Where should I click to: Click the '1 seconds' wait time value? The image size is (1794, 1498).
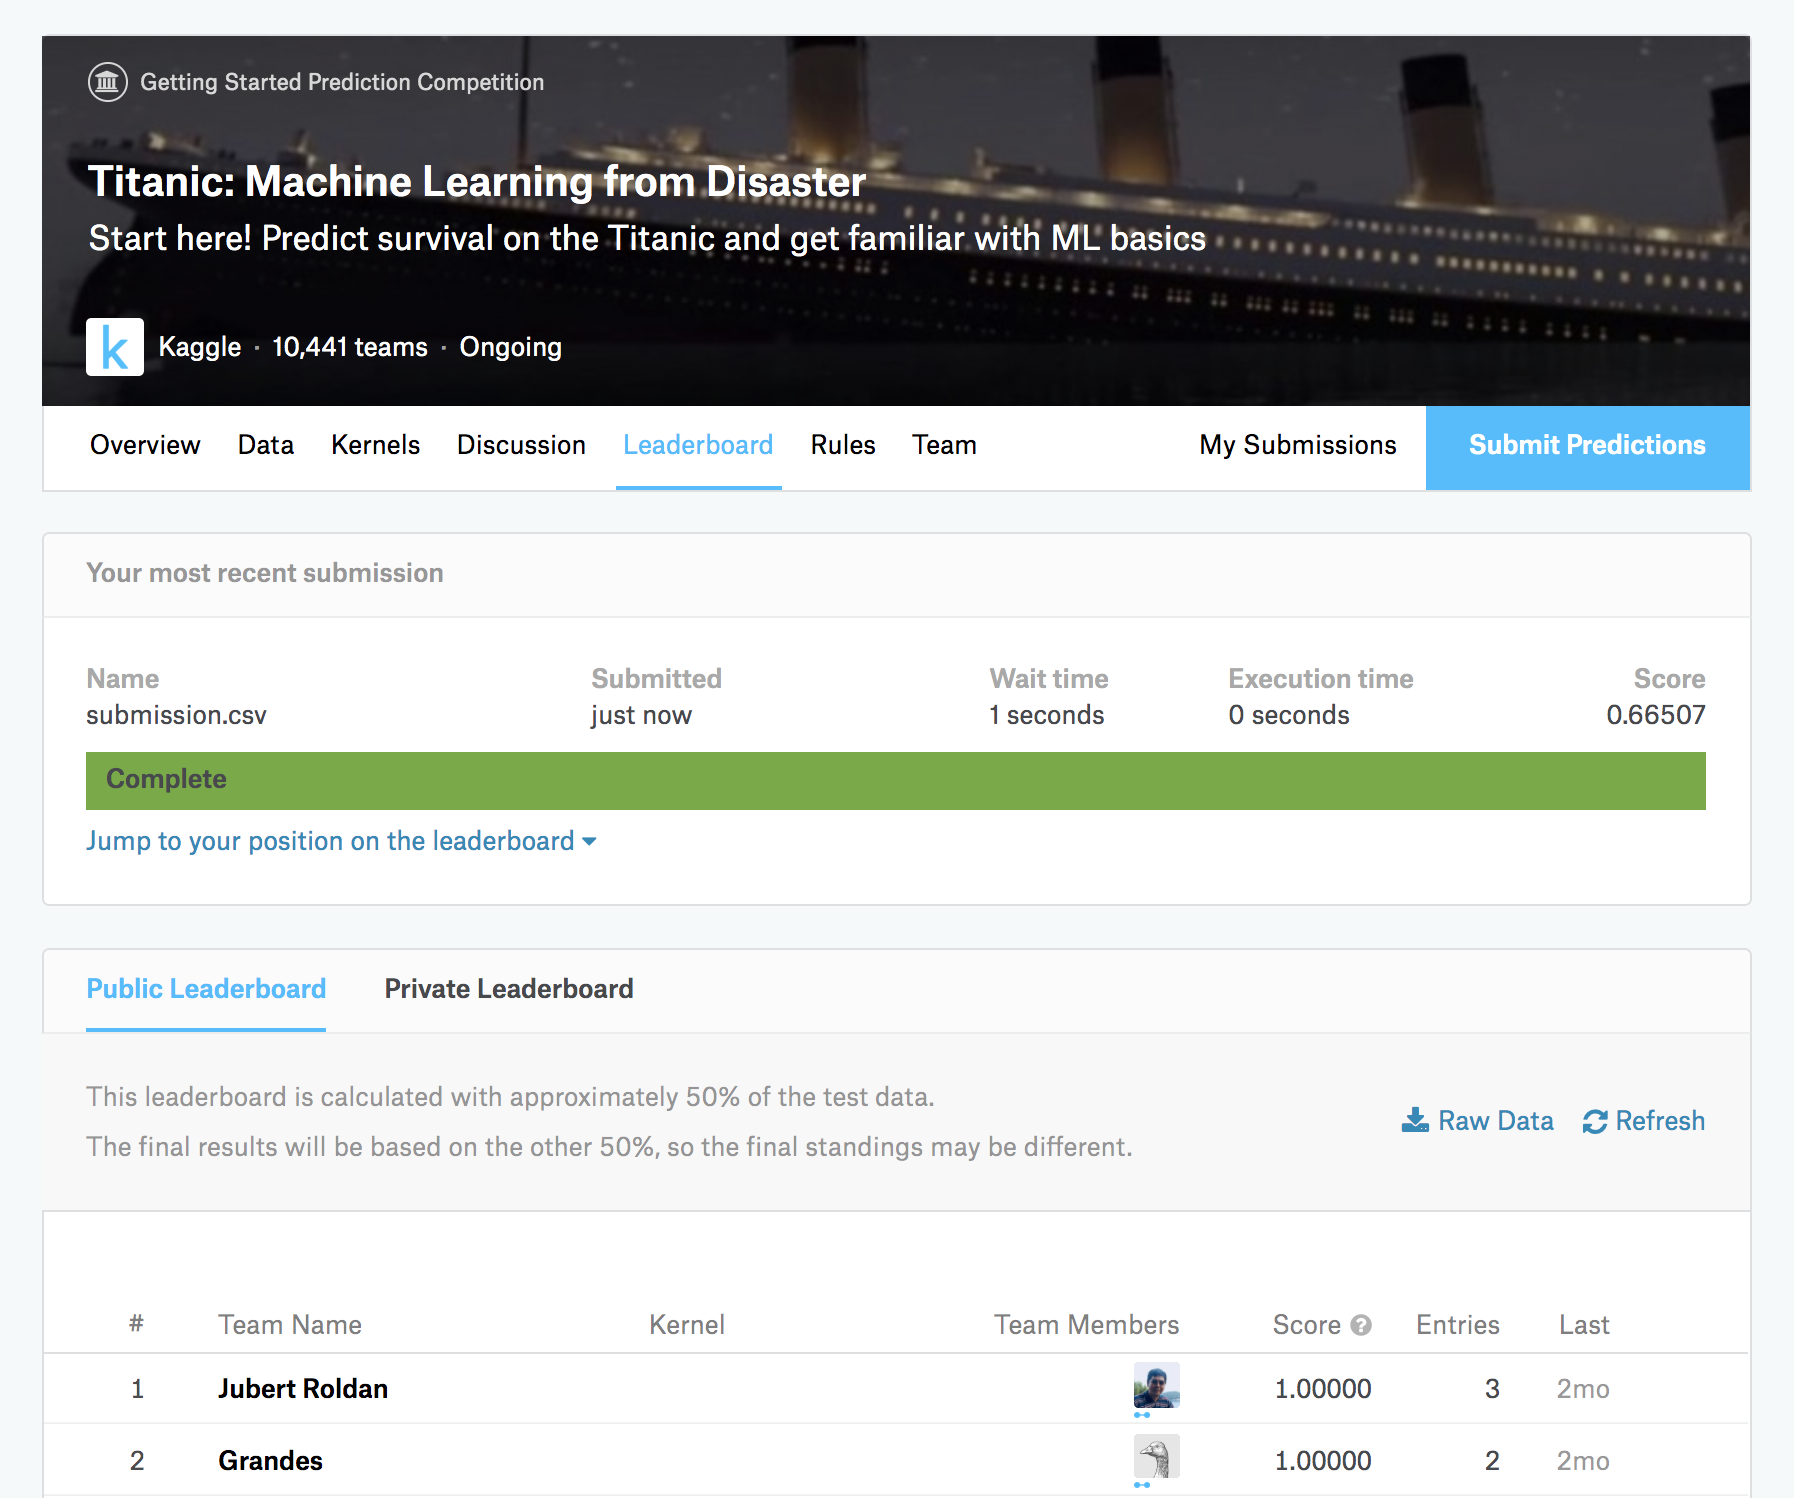point(1047,715)
